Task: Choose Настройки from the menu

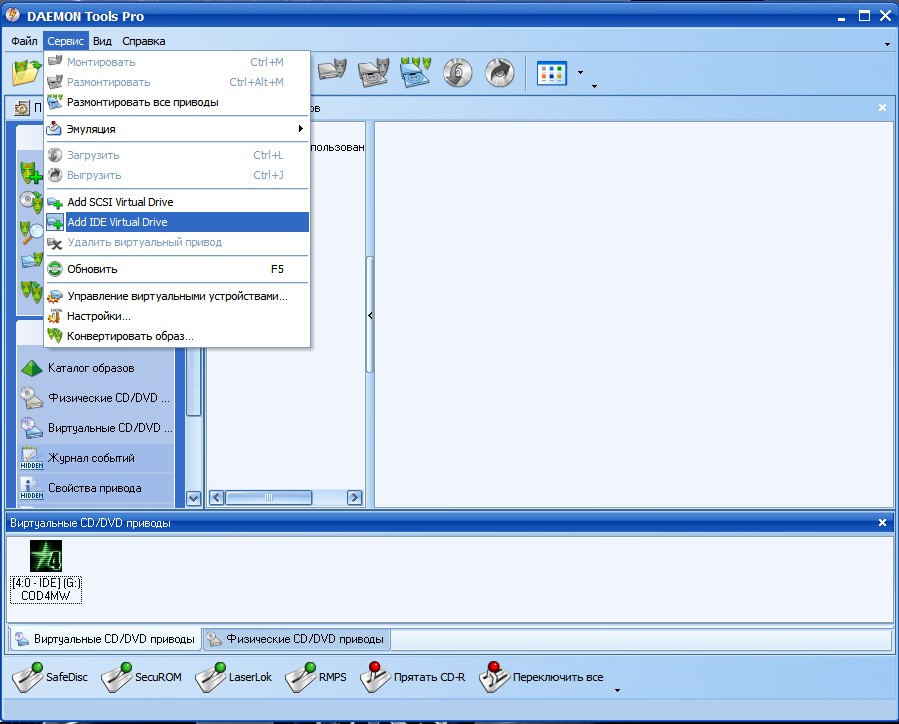Action: [x=177, y=316]
